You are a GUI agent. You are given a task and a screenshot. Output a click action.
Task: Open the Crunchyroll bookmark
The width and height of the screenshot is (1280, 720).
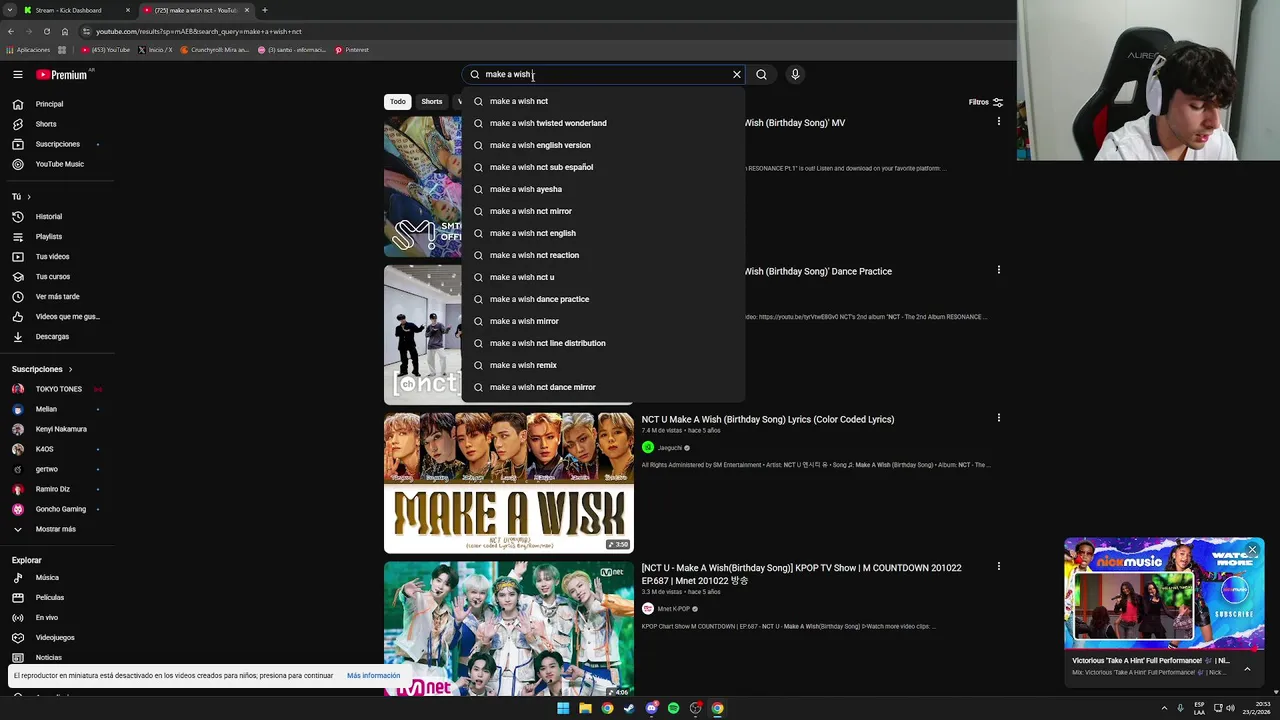click(x=215, y=50)
